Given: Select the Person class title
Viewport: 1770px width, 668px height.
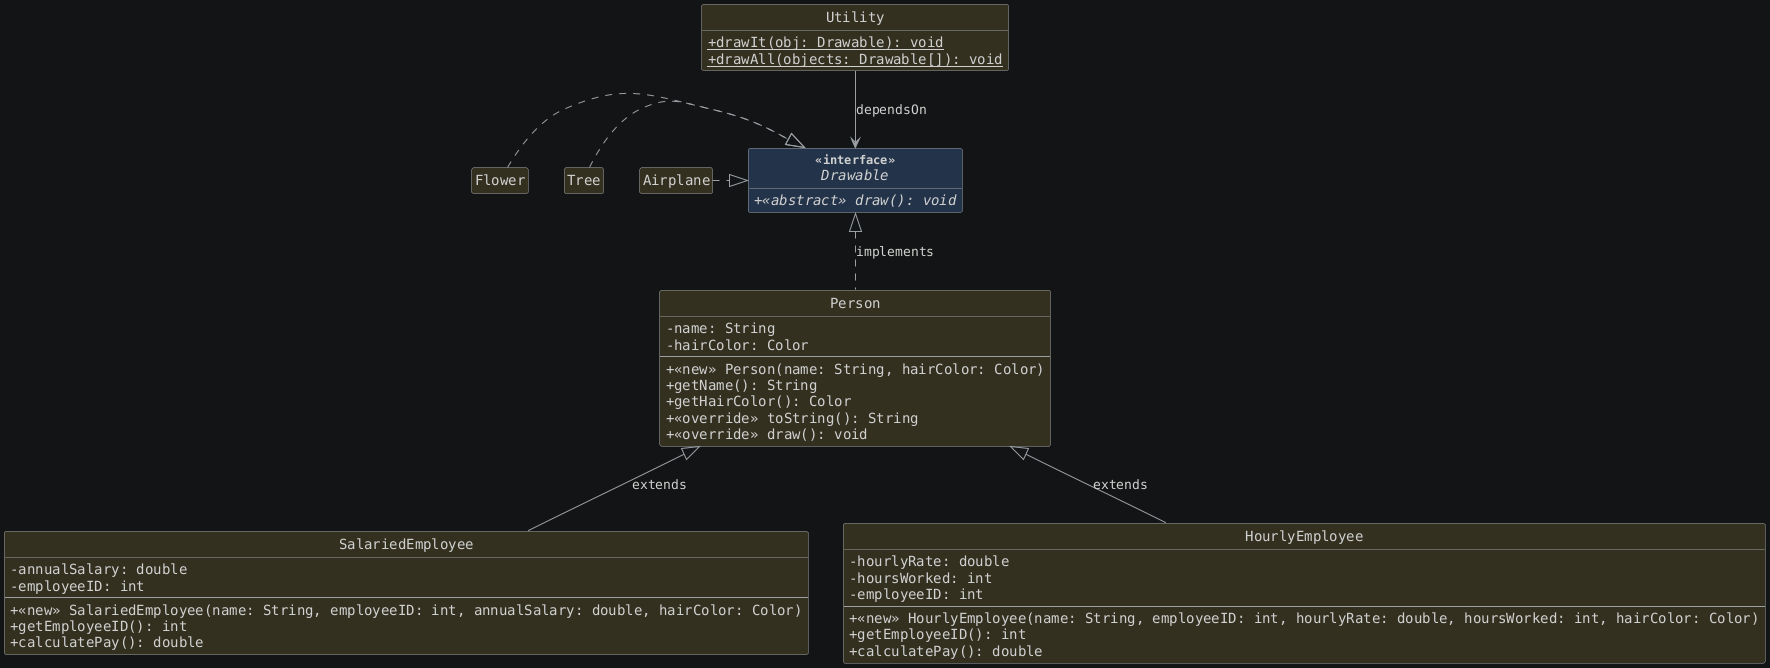Looking at the screenshot, I should tap(855, 303).
